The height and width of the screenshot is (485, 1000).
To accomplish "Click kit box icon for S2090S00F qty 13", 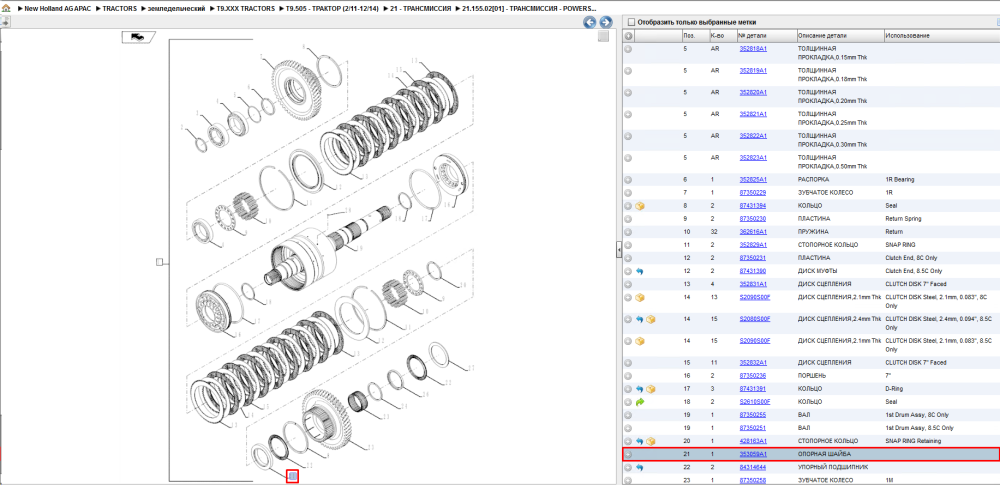I will tap(640, 297).
